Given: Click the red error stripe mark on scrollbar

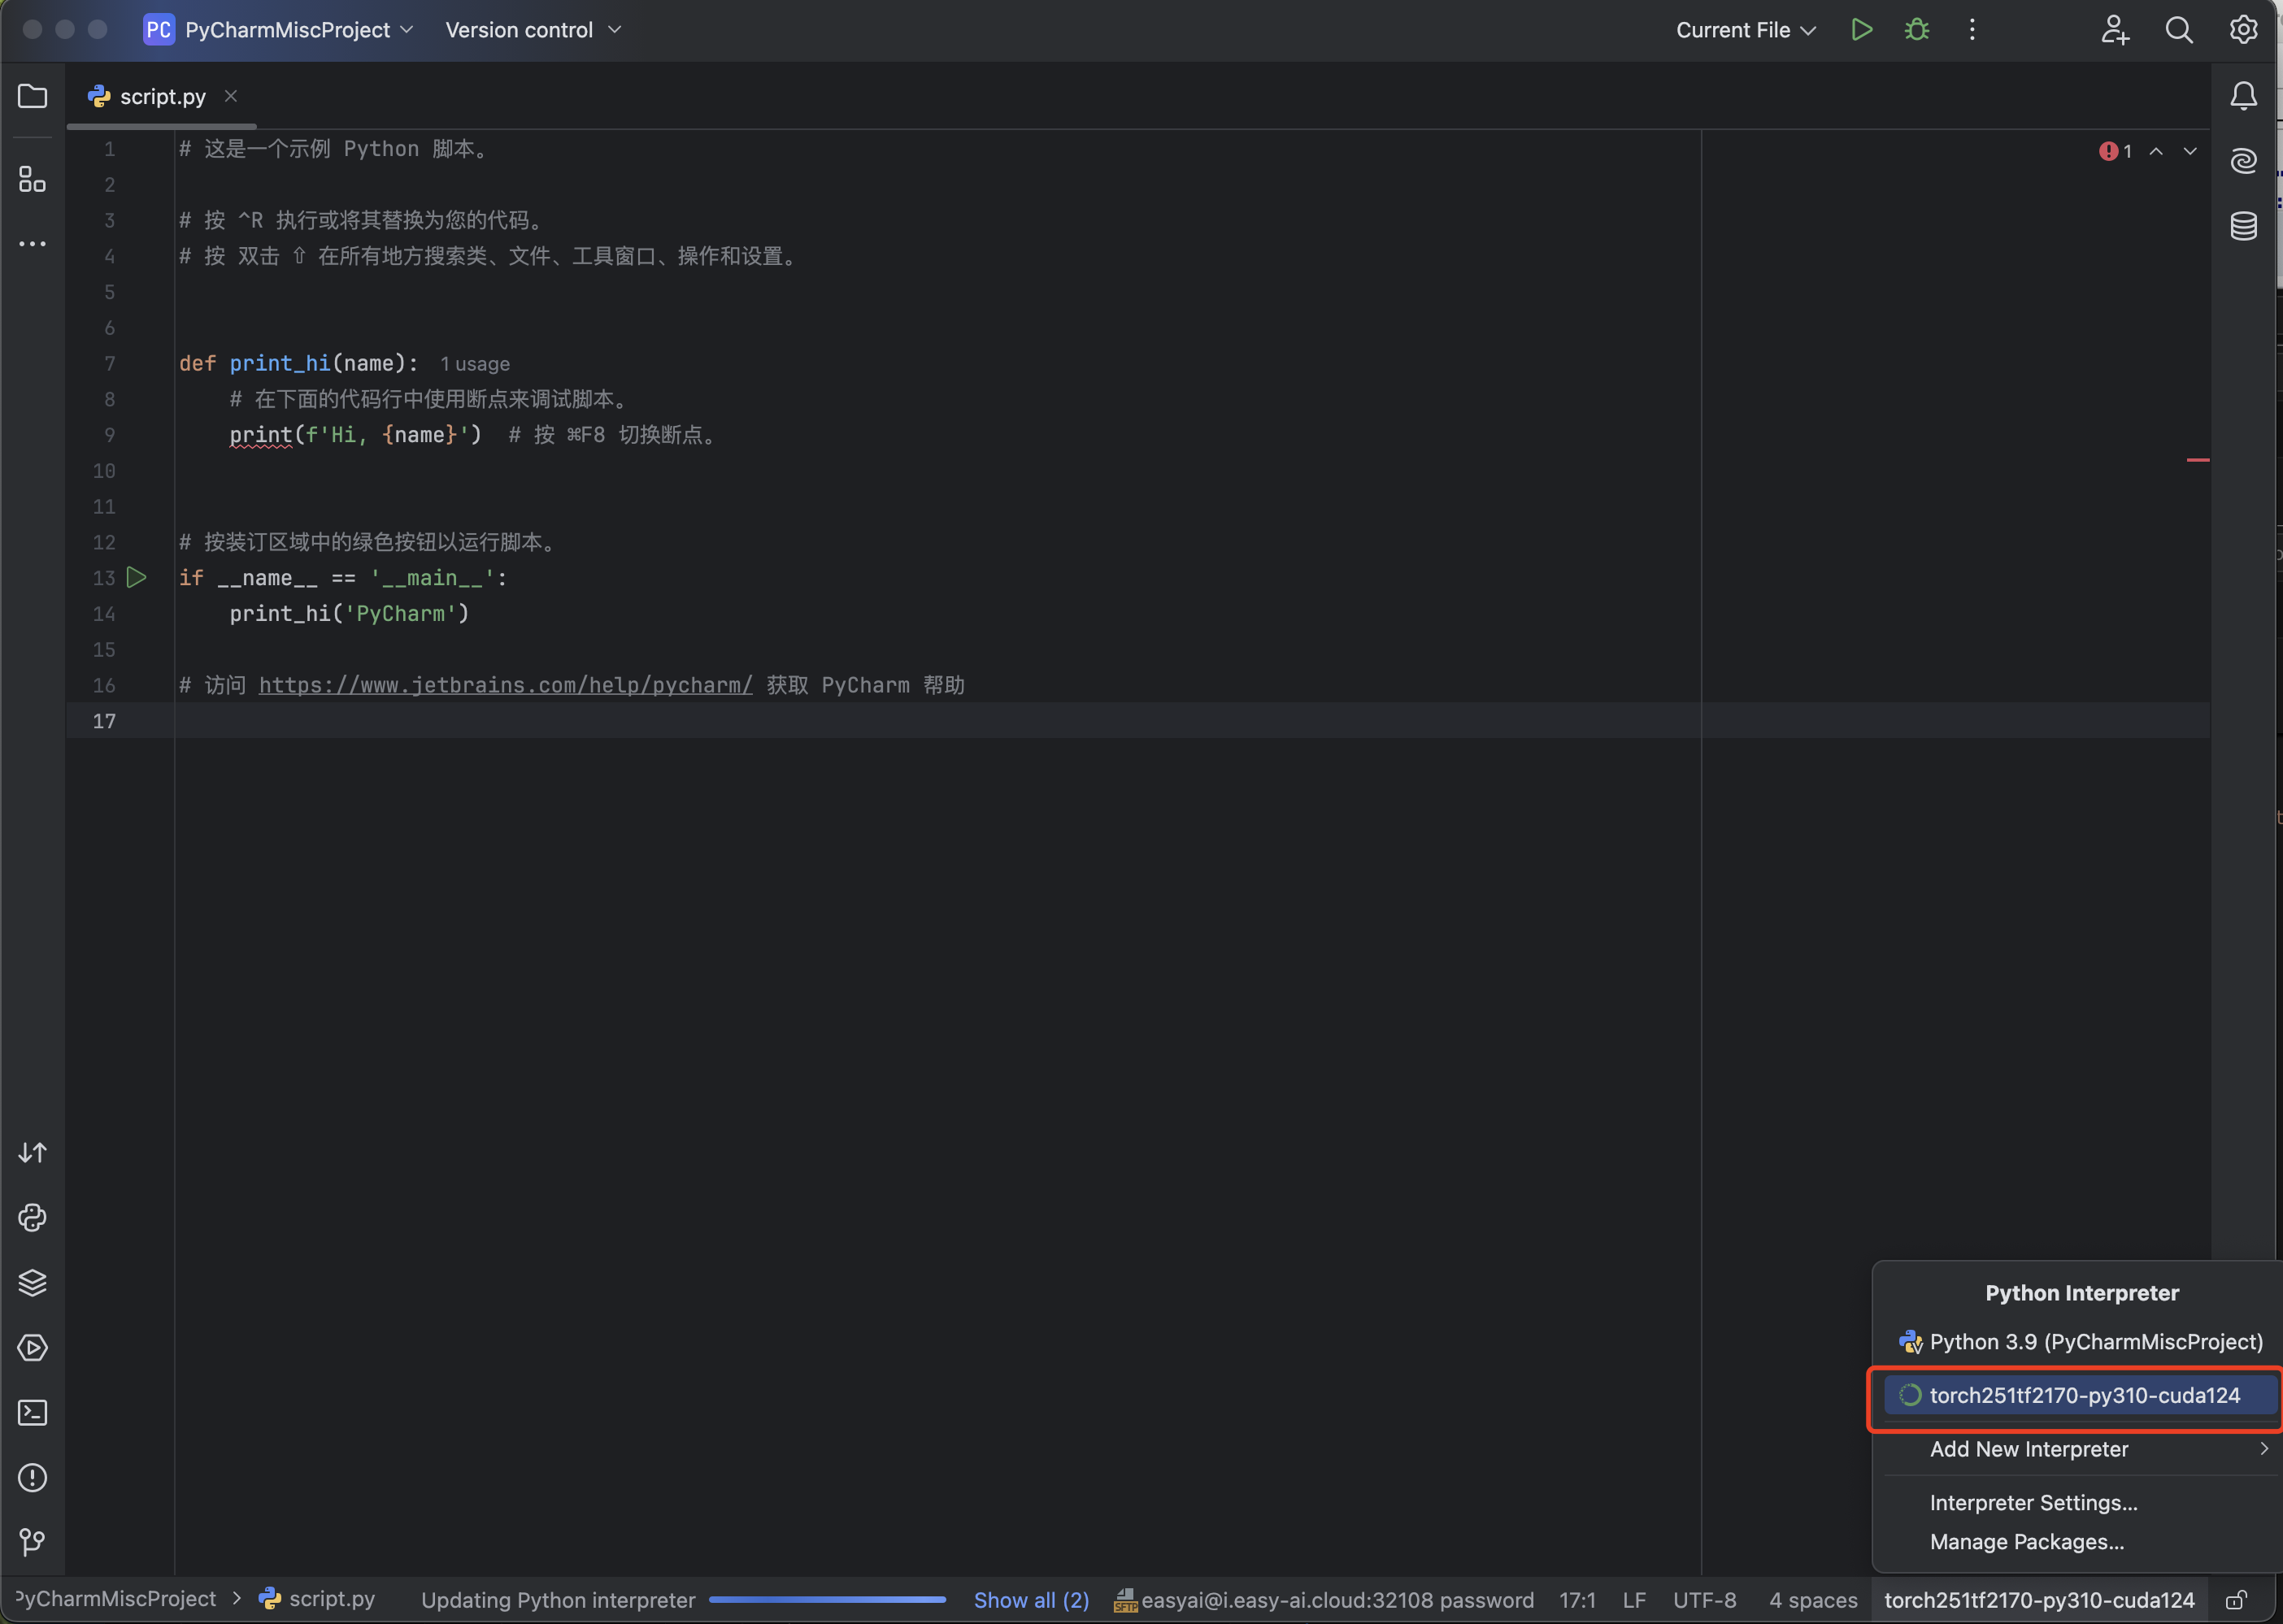Looking at the screenshot, I should (2198, 460).
